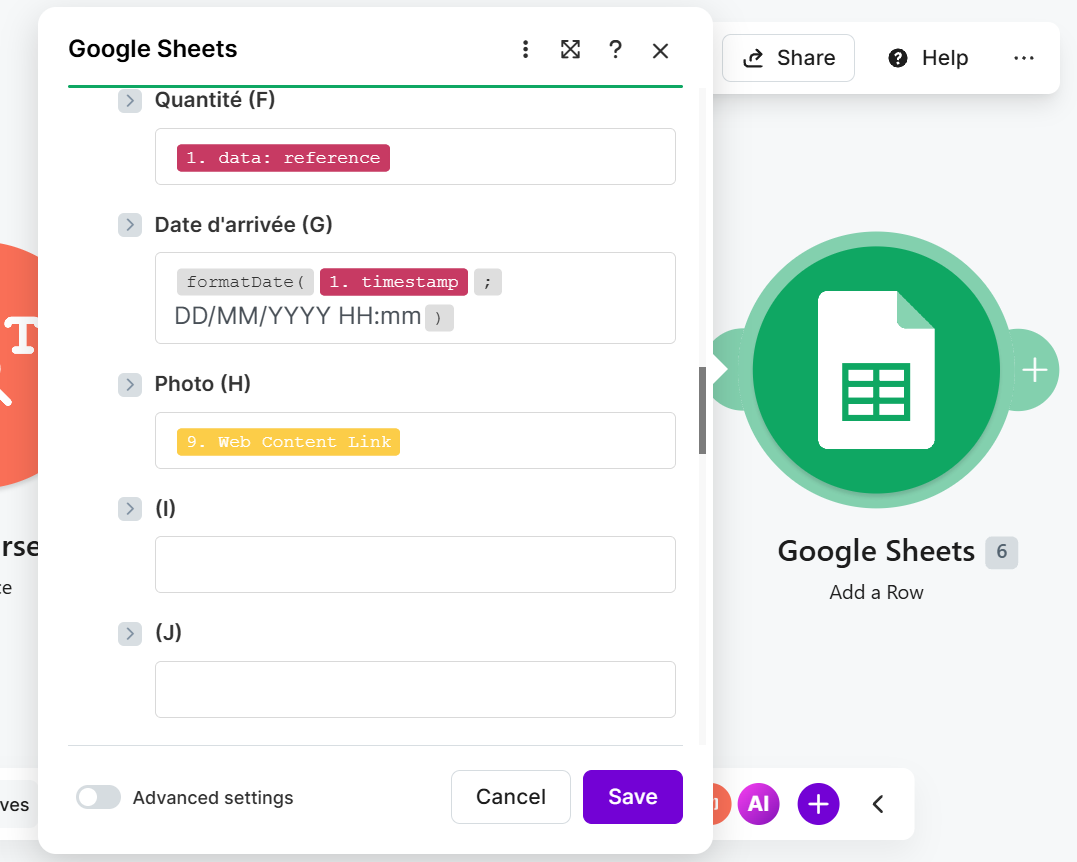Image resolution: width=1077 pixels, height=862 pixels.
Task: Open the dialog's three-dot options menu
Action: tap(525, 49)
